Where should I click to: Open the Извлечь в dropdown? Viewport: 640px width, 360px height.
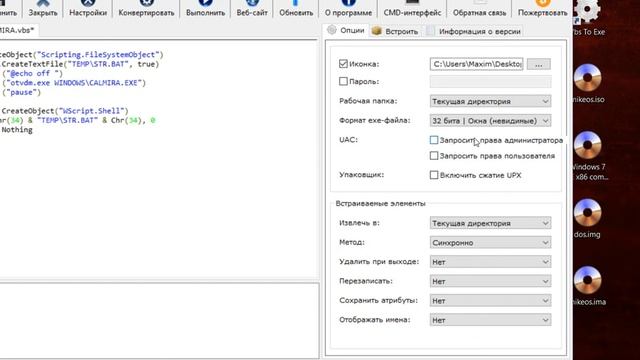[x=490, y=223]
